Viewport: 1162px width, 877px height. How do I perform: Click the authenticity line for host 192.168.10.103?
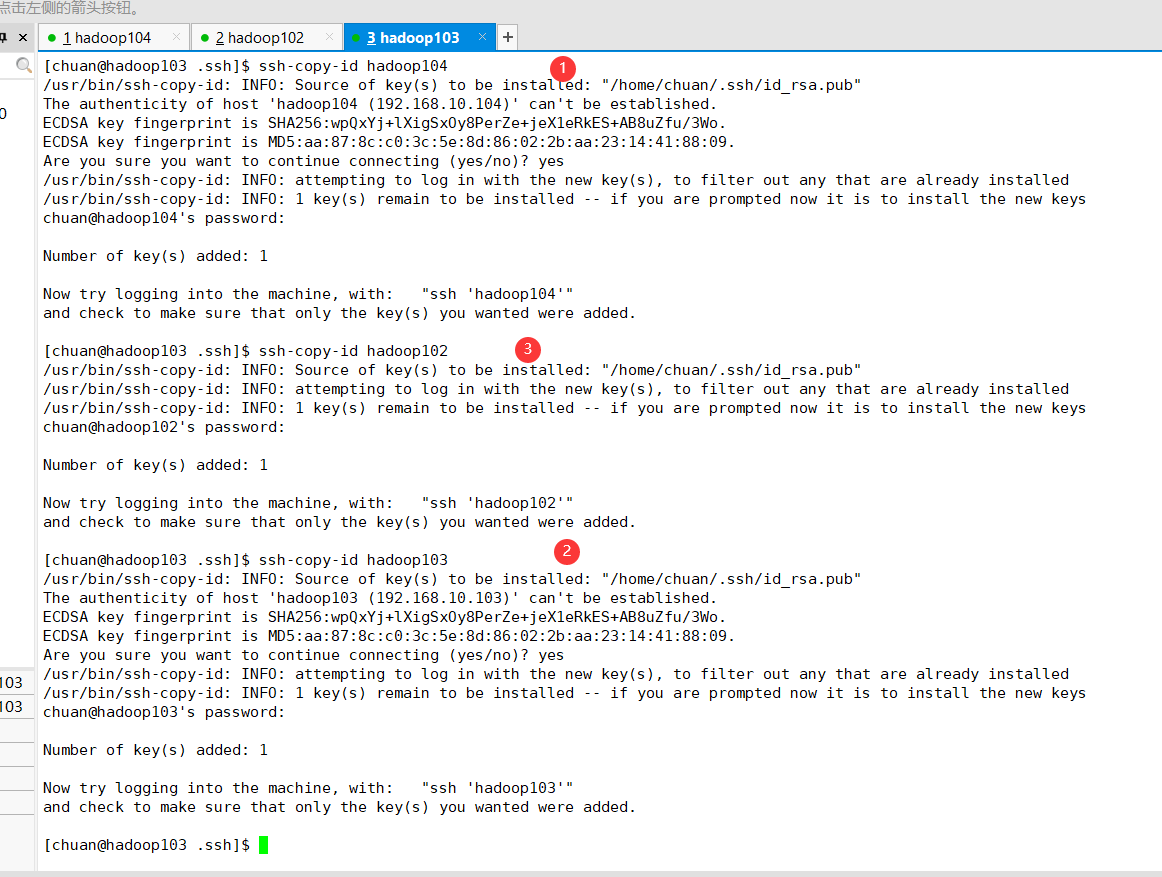380,598
